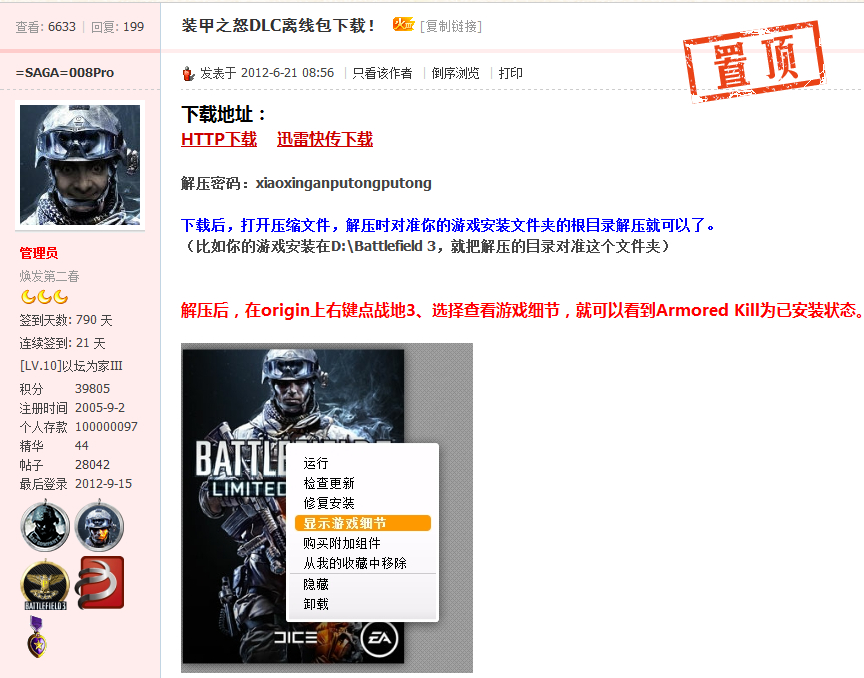Image resolution: width=864 pixels, height=678 pixels.
Task: Click the post date 发表于 2012-6-21 08:56
Action: pos(267,73)
